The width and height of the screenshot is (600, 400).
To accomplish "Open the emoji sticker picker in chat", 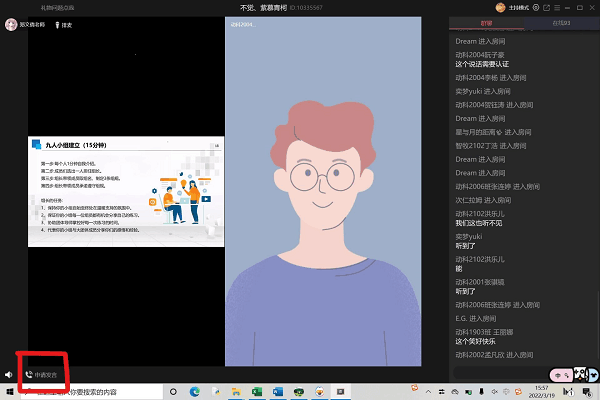I will (582, 374).
